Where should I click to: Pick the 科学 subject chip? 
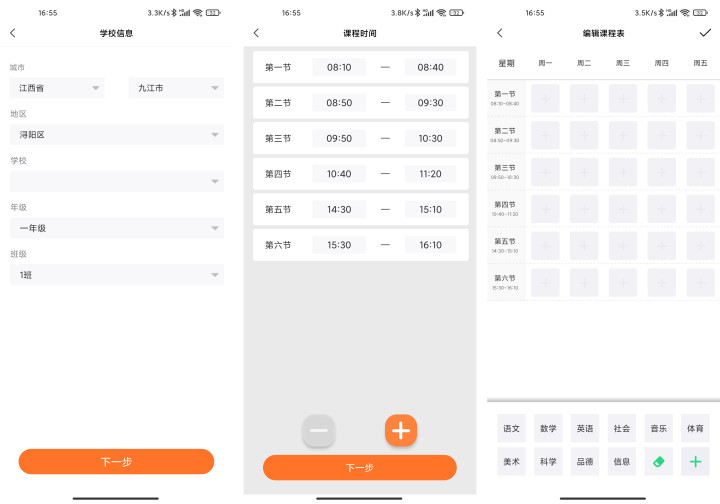point(548,461)
